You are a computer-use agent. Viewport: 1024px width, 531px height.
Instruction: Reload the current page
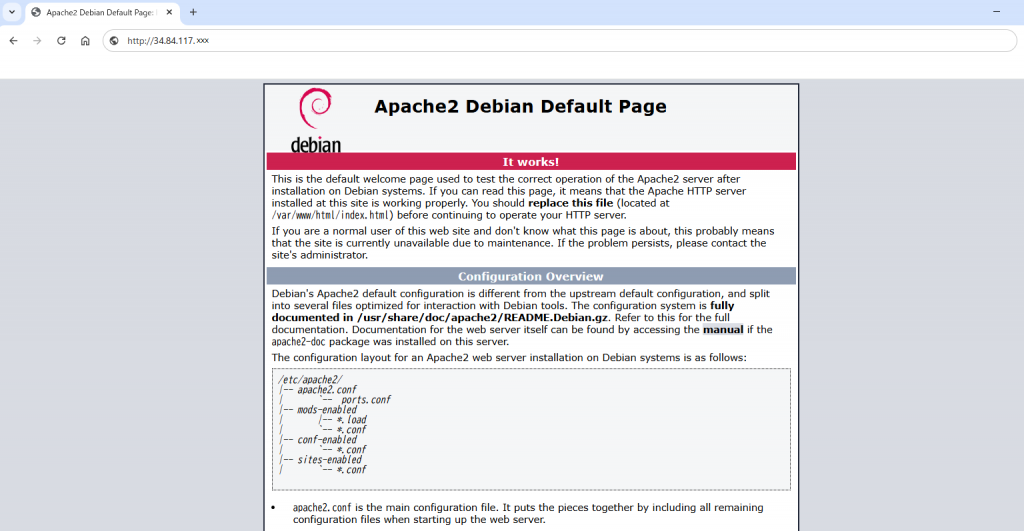[x=61, y=40]
